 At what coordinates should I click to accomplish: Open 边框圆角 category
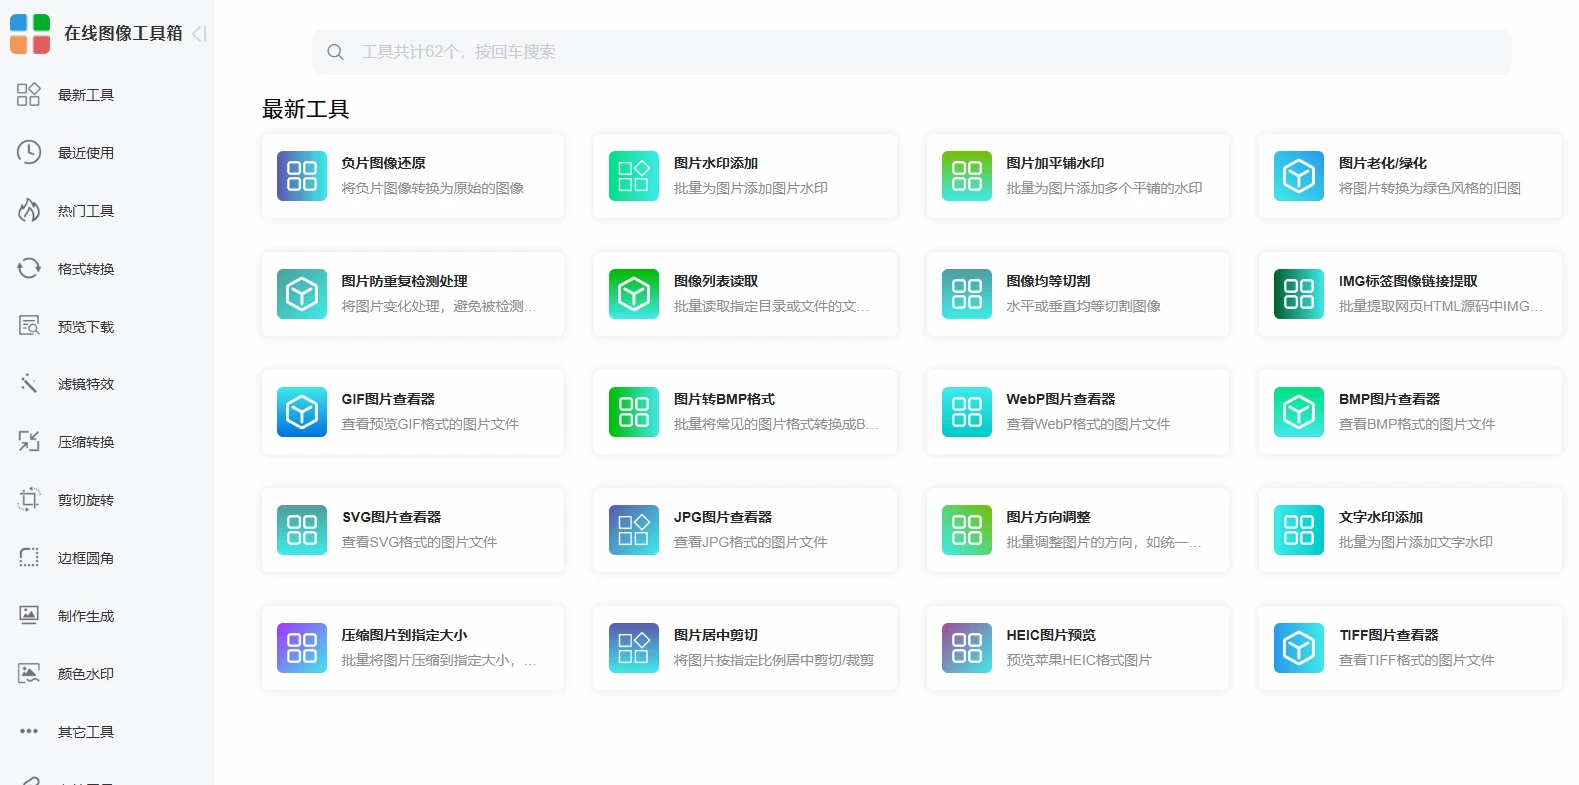(x=85, y=558)
